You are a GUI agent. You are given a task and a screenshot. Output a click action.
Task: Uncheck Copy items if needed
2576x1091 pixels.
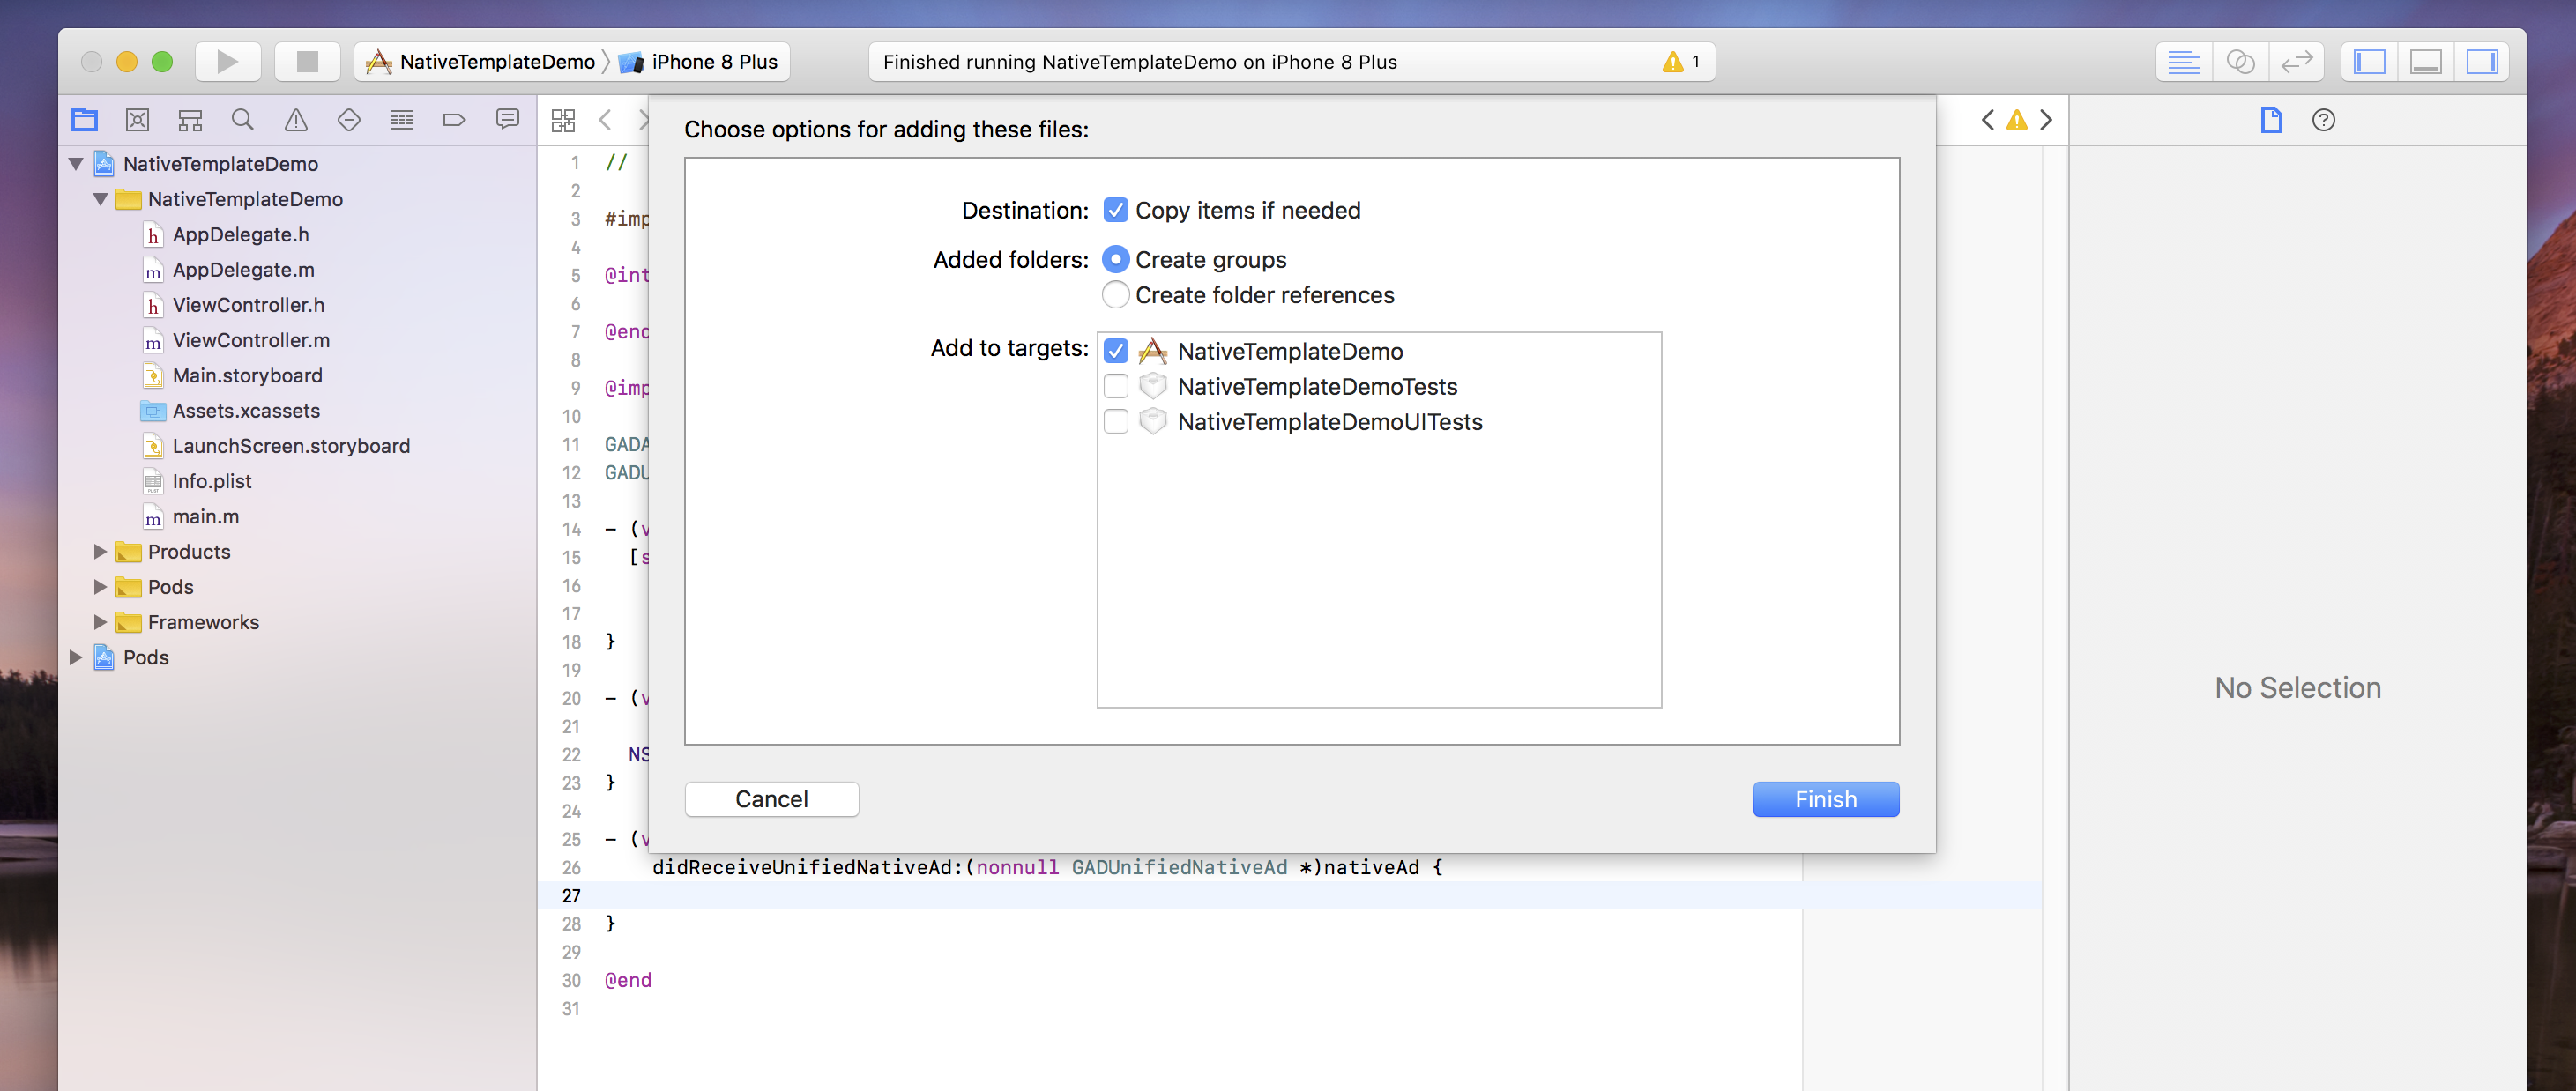(x=1115, y=210)
